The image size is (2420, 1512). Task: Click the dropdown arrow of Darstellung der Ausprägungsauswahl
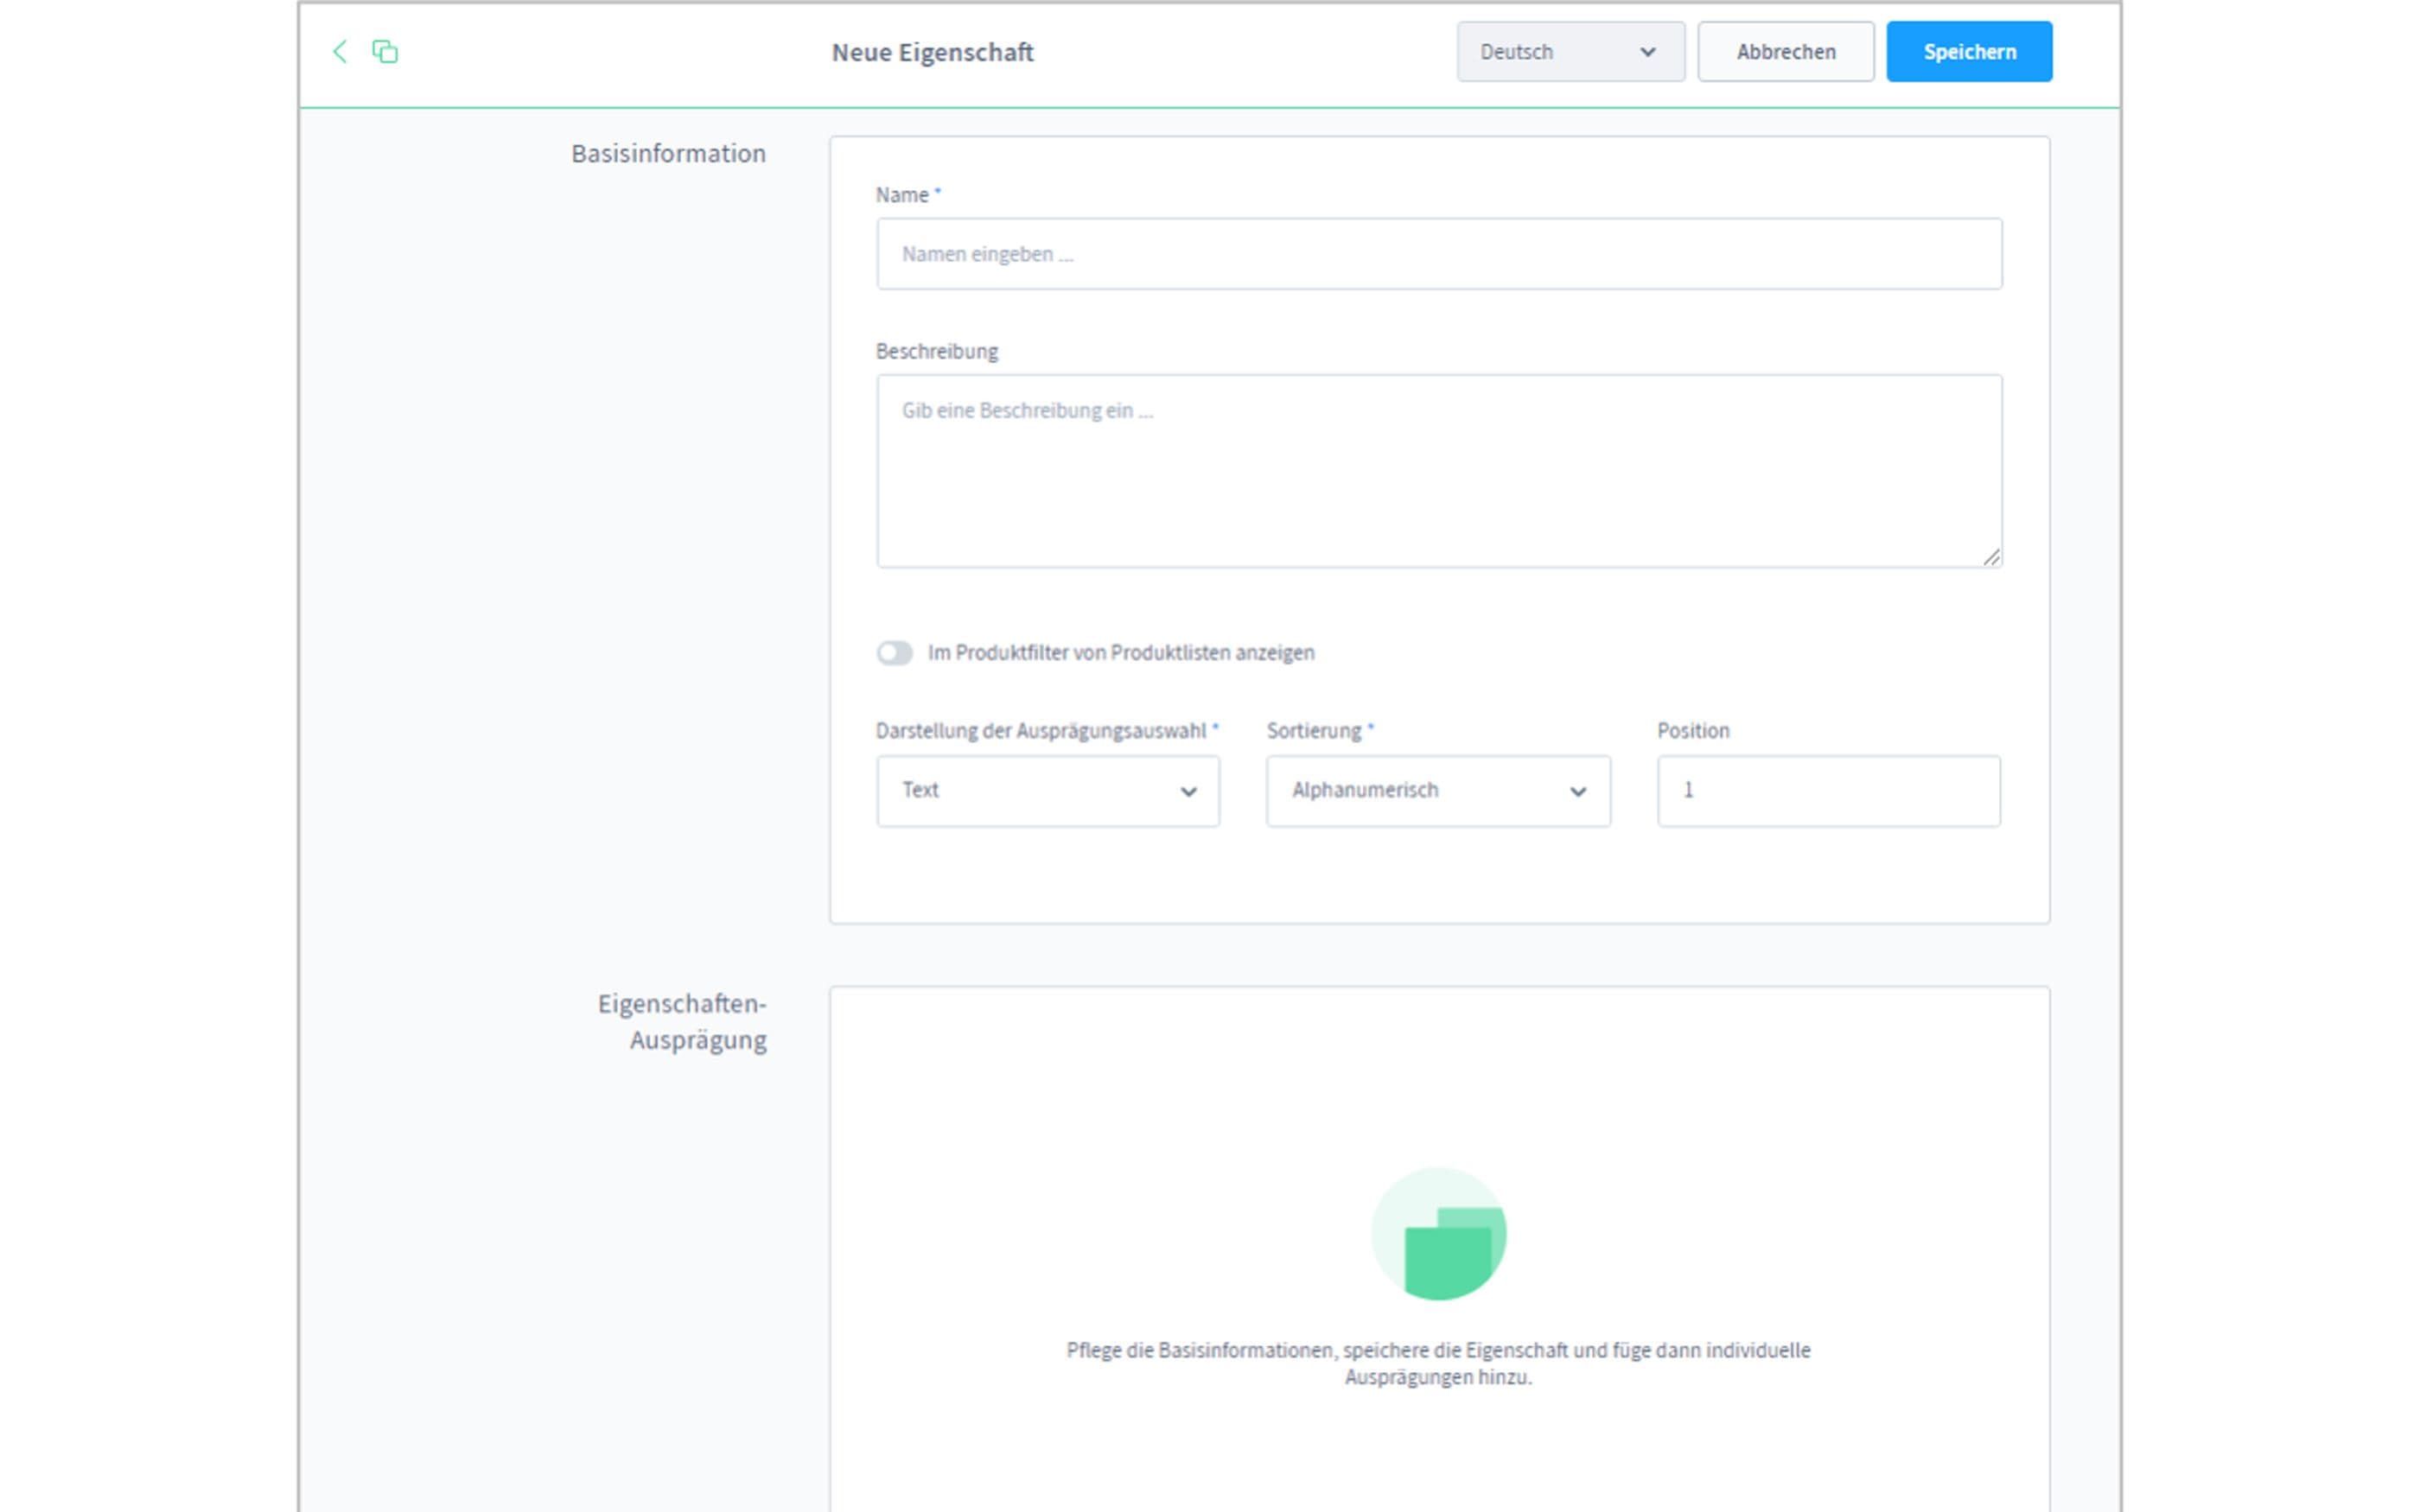coord(1189,791)
